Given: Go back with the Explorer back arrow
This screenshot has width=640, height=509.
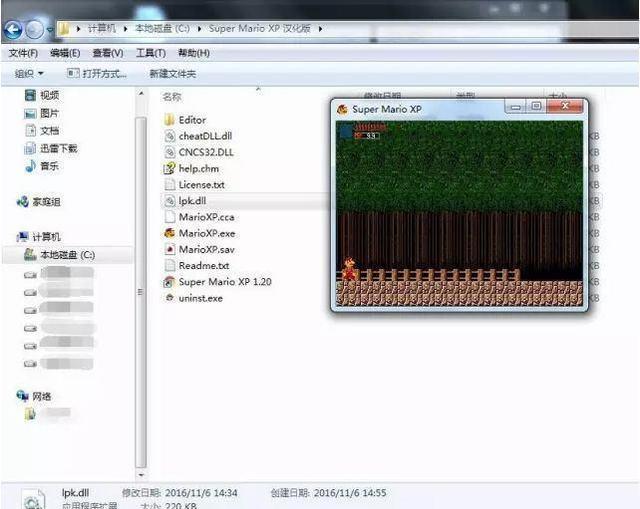Looking at the screenshot, I should coord(13,30).
